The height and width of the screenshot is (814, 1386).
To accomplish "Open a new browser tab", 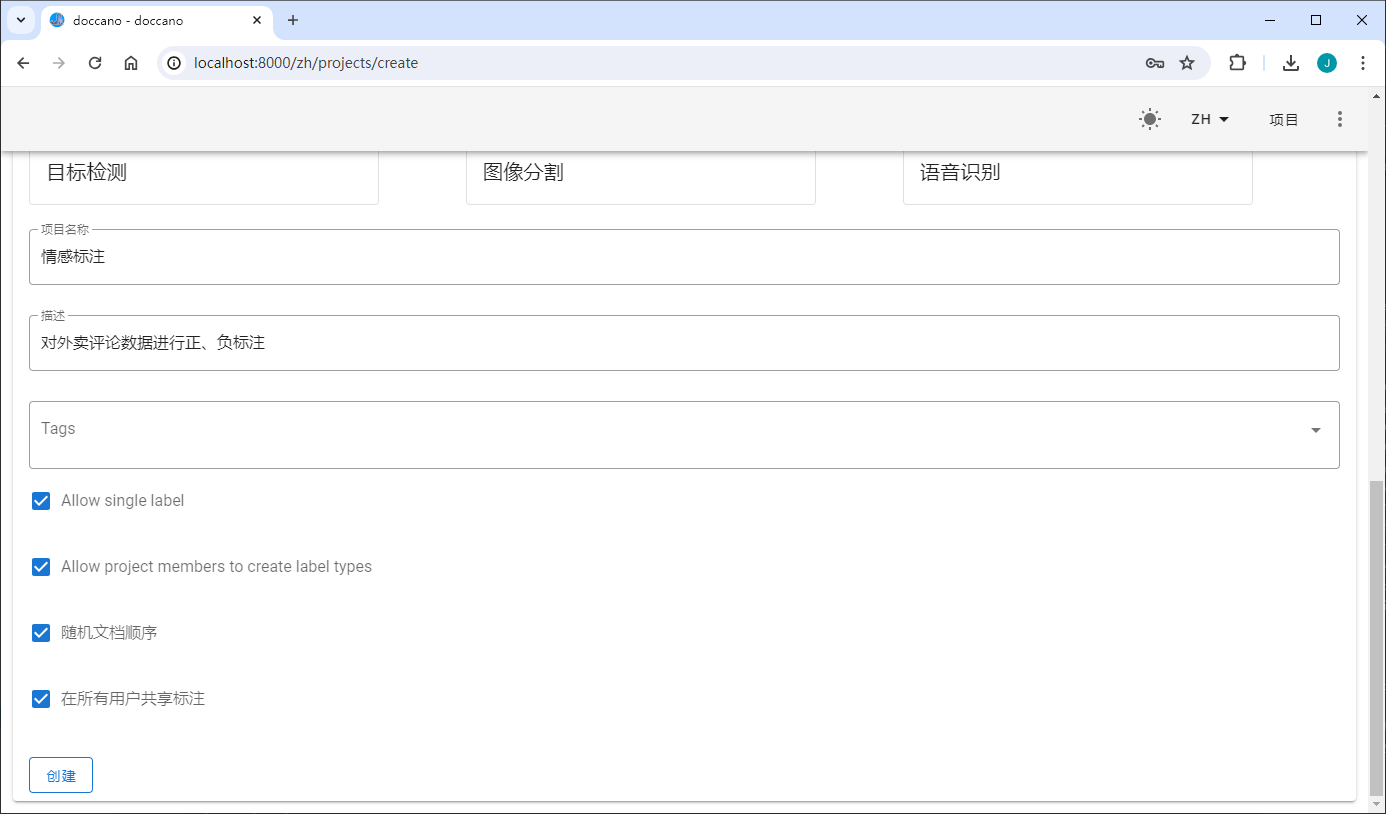I will (x=293, y=20).
